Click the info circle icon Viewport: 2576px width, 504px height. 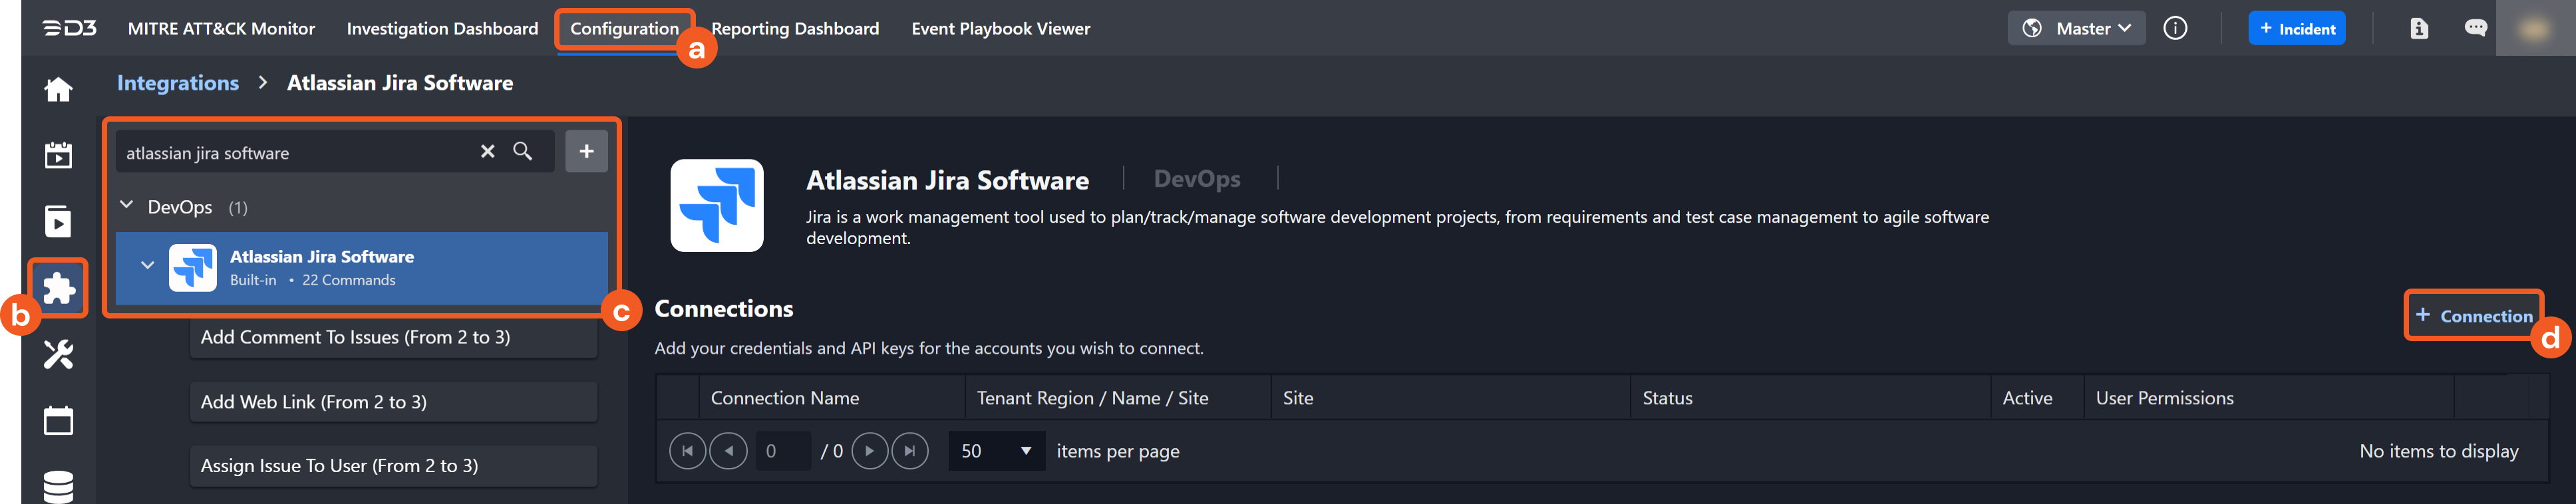coord(2175,28)
